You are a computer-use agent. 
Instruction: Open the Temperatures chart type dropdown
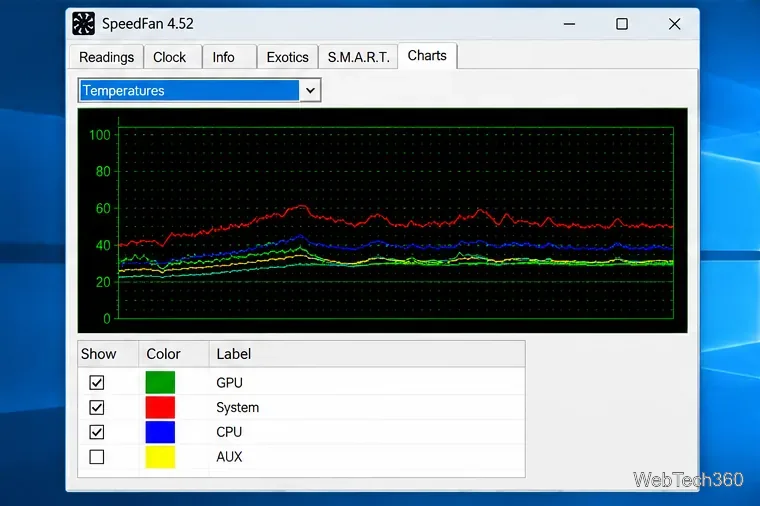(x=199, y=90)
